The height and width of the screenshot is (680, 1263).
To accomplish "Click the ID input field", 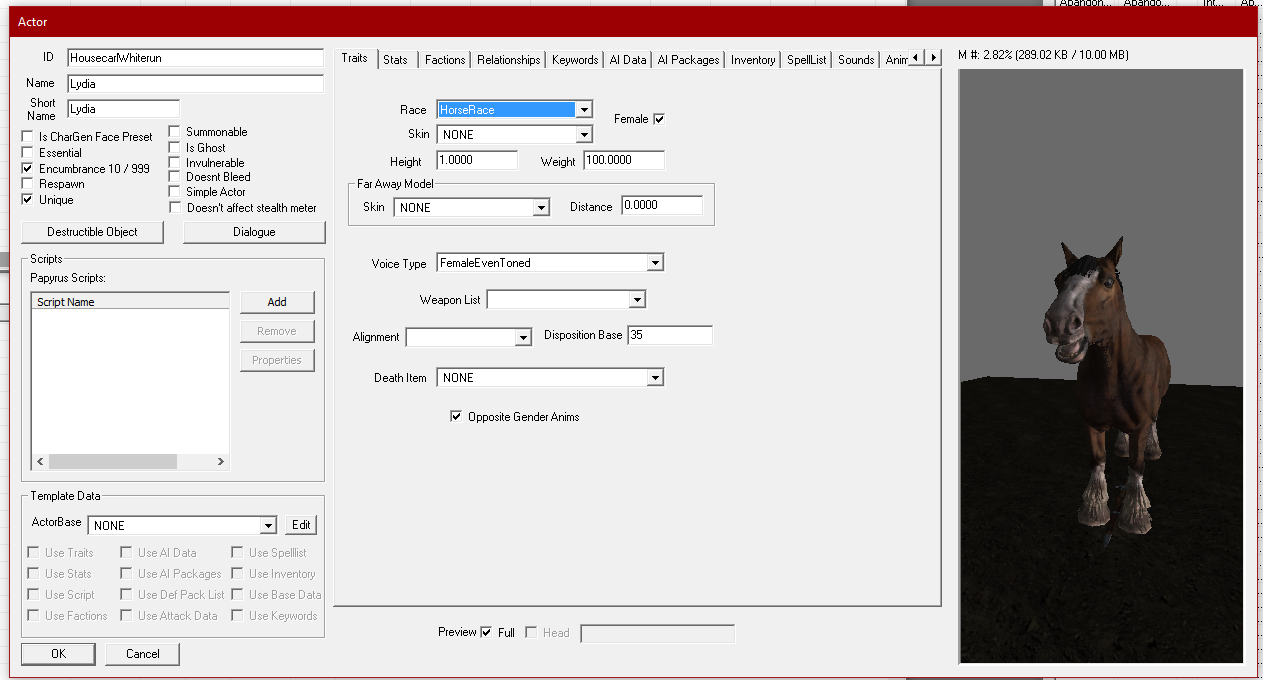I will click(x=196, y=58).
